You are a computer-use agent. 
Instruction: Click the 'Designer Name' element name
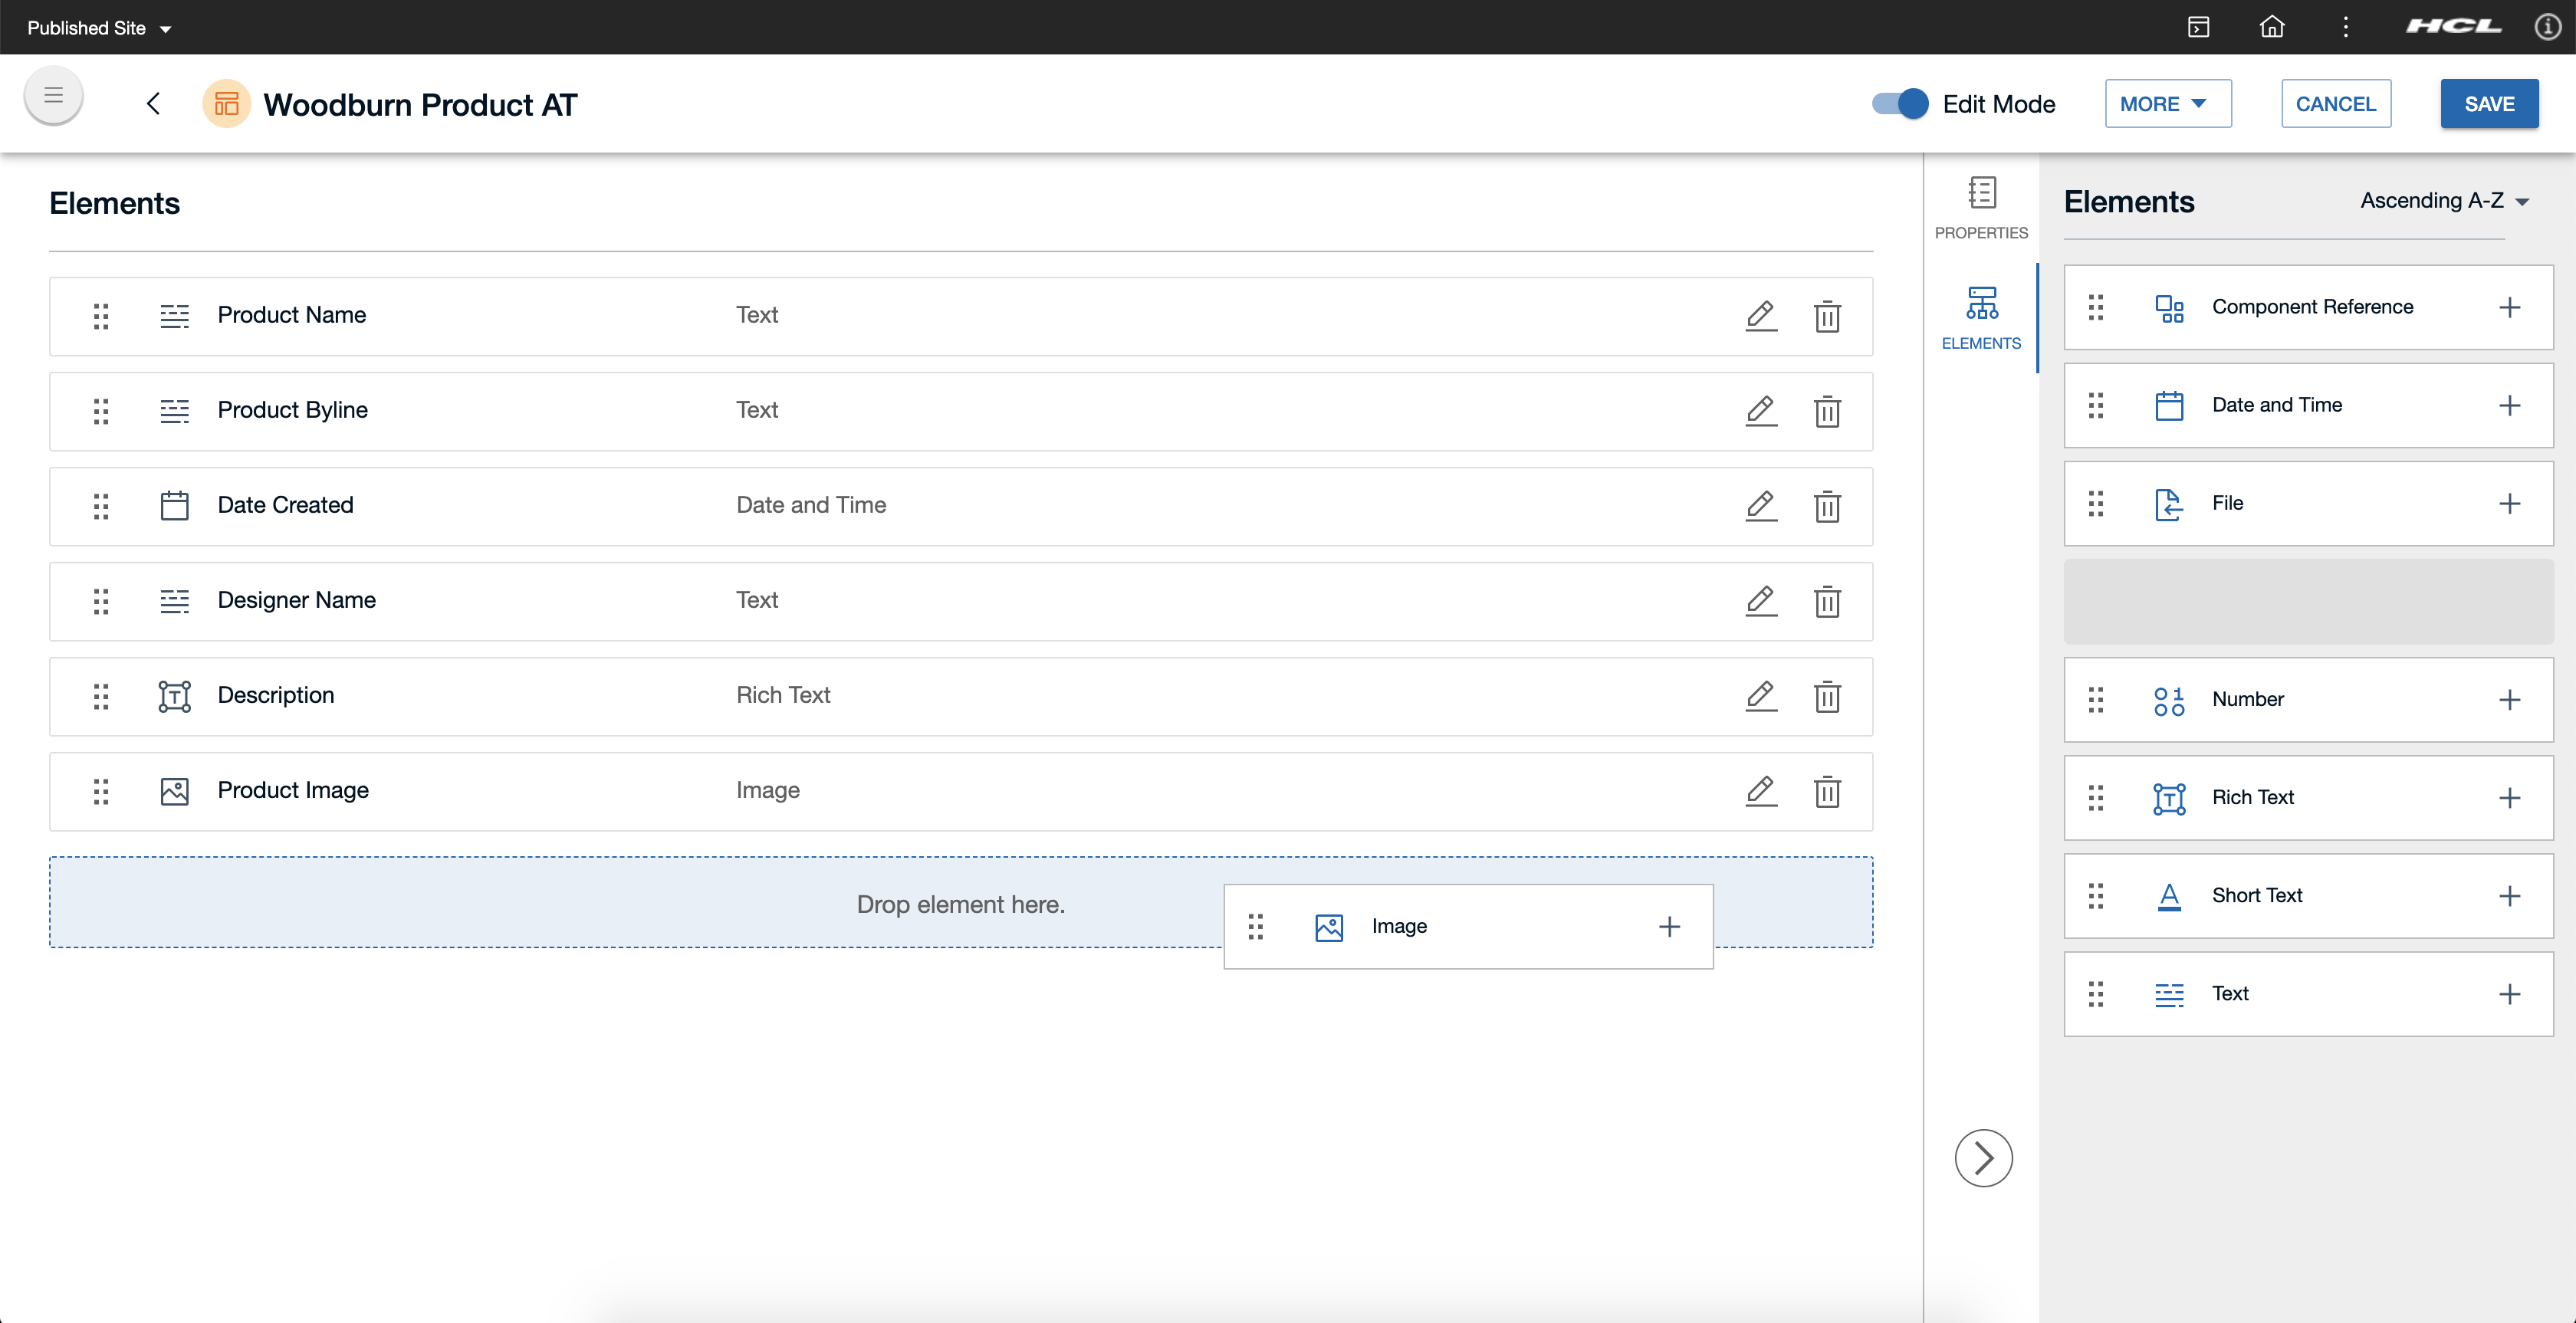[297, 600]
